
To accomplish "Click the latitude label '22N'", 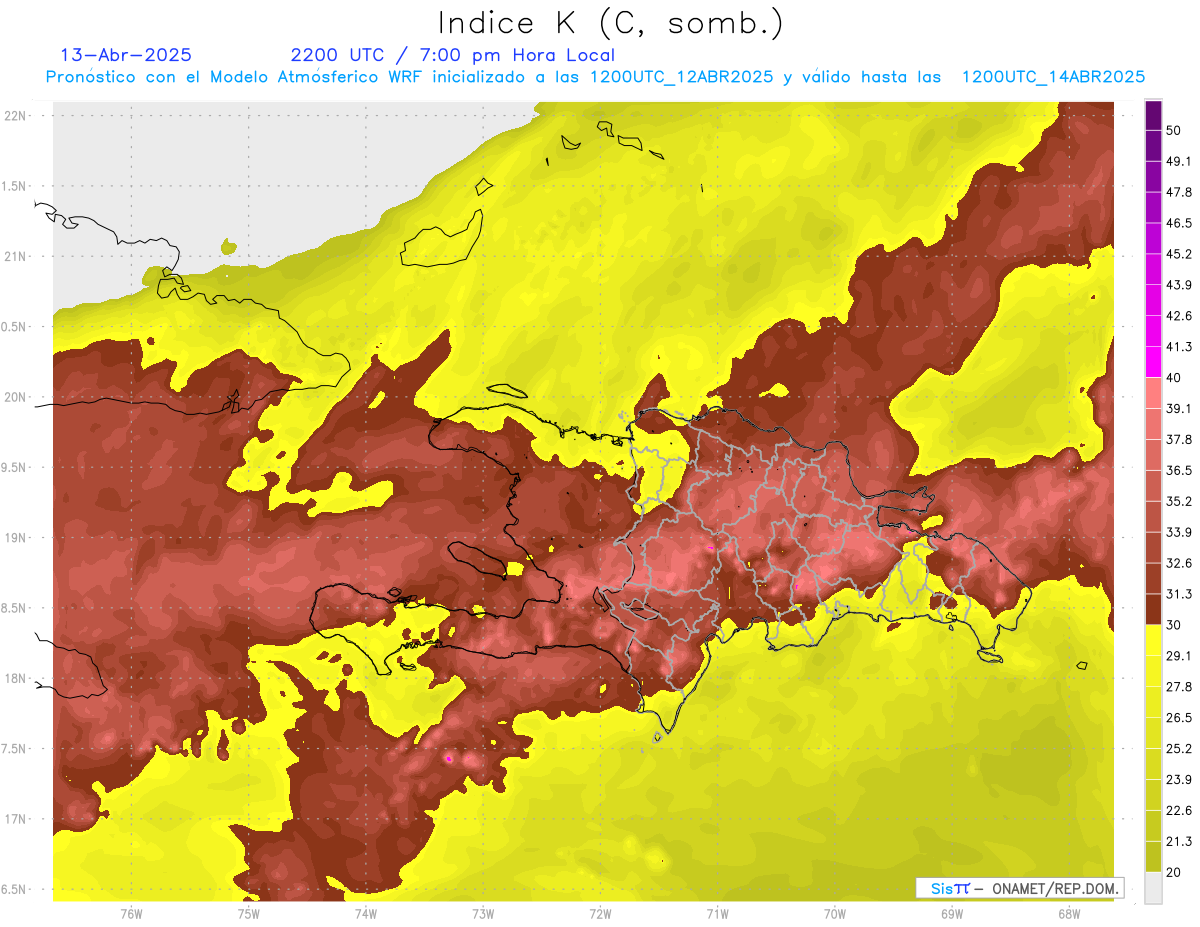I will click(15, 116).
